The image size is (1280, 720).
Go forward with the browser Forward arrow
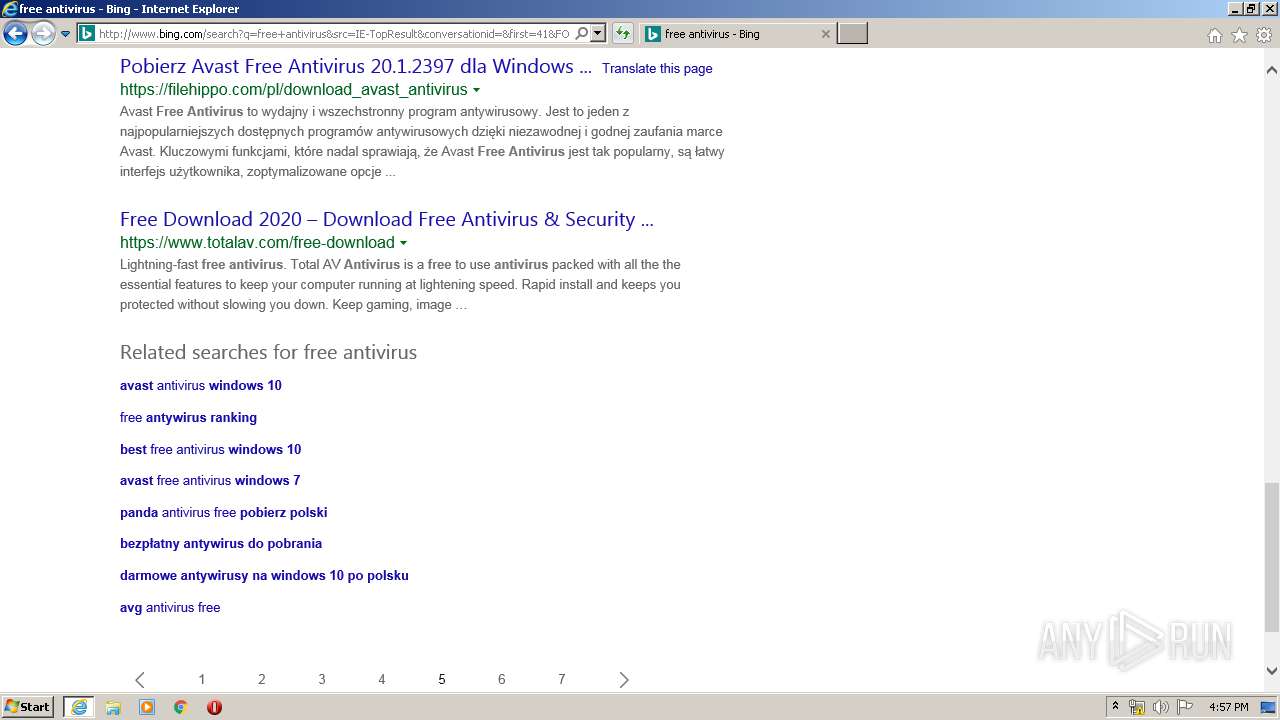coord(43,34)
